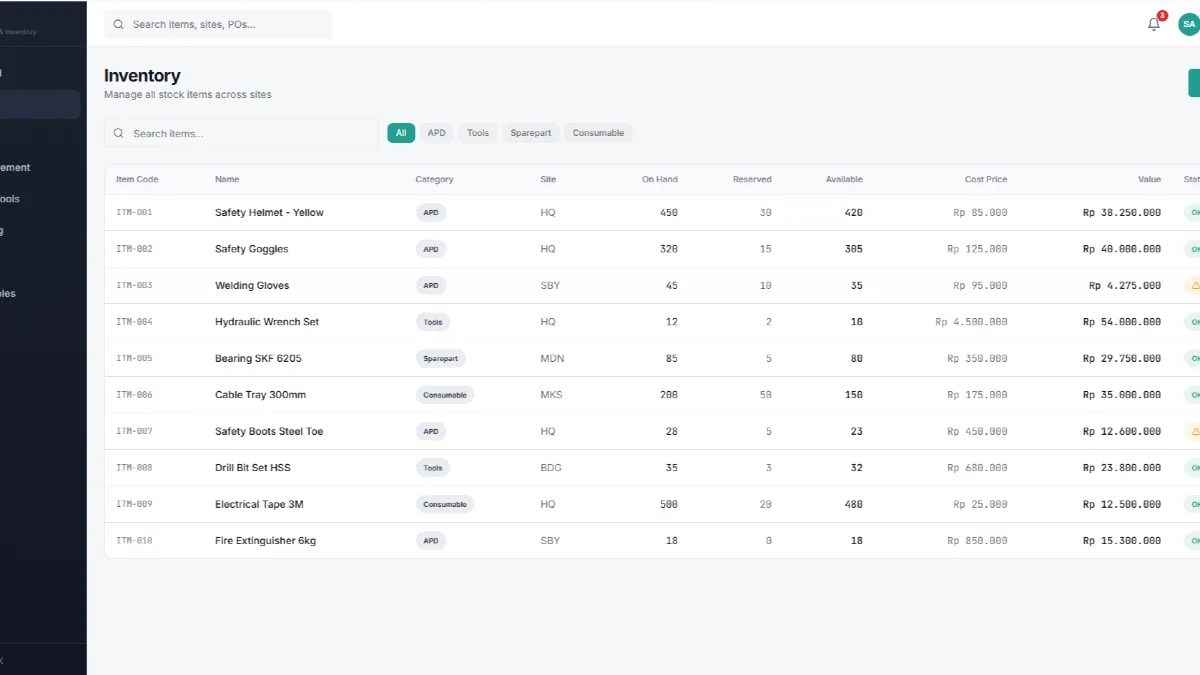Image resolution: width=1200 pixels, height=675 pixels.
Task: Click value Rp 4.275.000 in Welding Gloves row
Action: coord(1125,285)
